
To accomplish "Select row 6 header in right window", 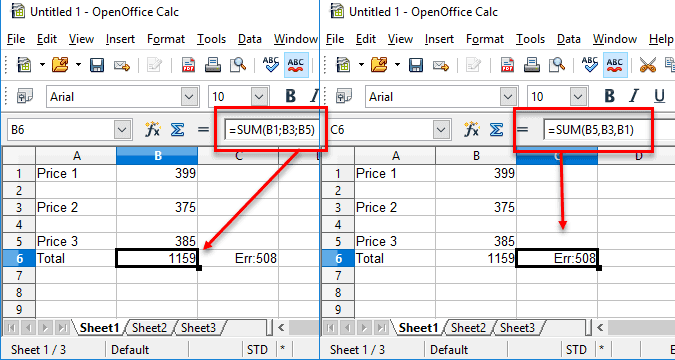I will 338,258.
